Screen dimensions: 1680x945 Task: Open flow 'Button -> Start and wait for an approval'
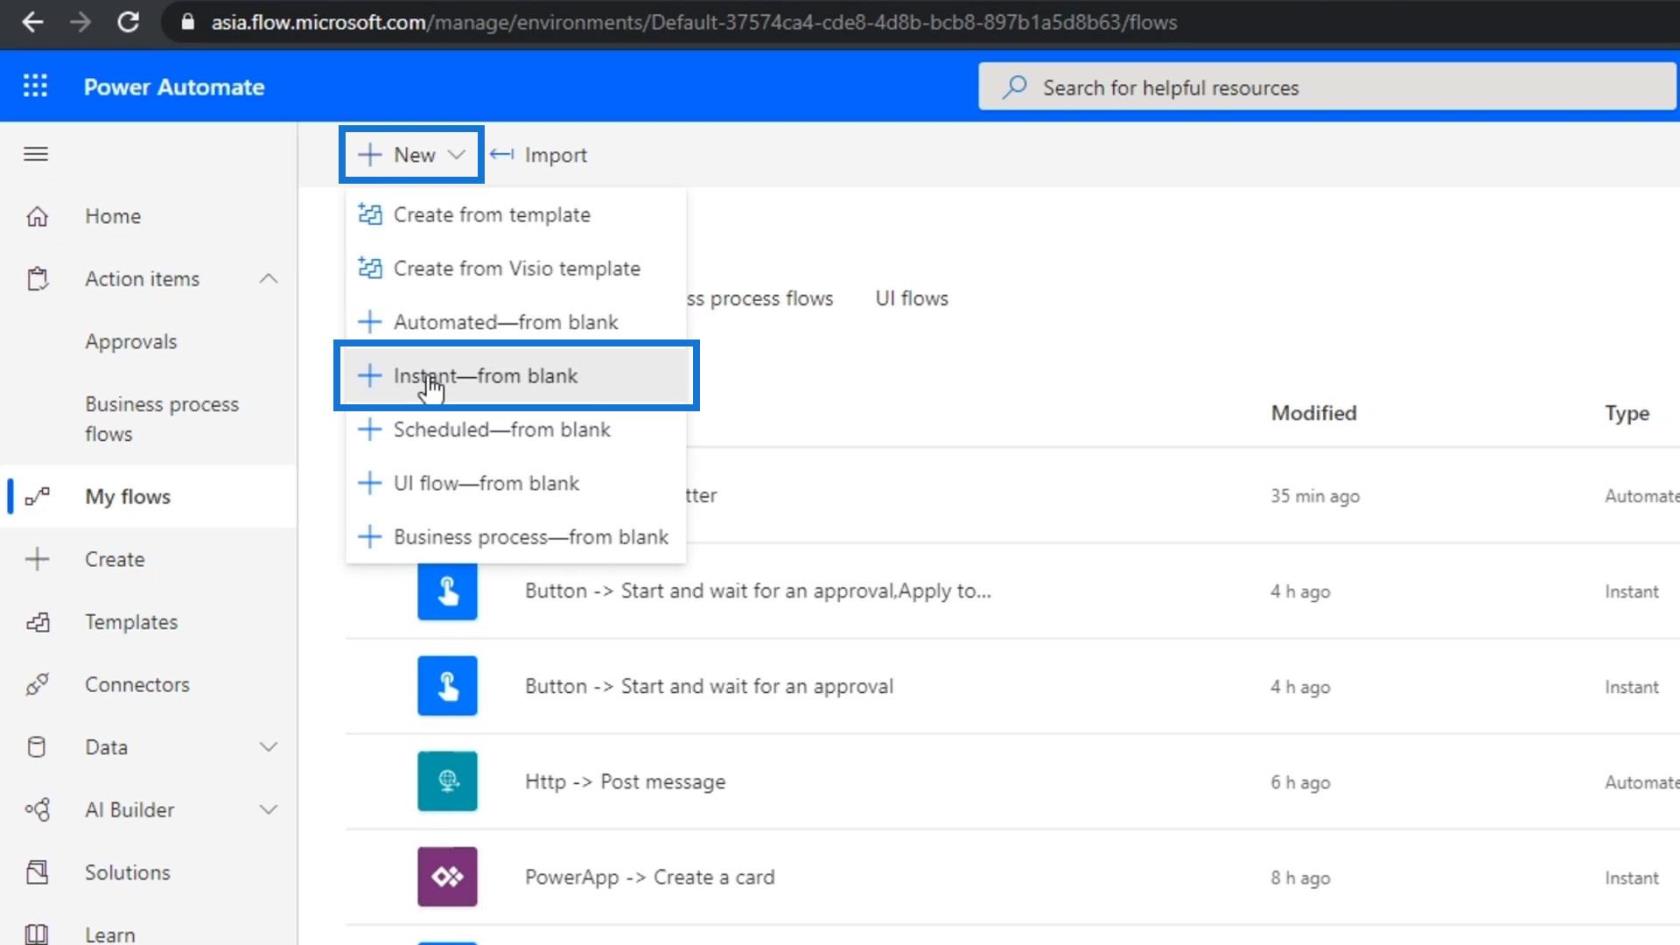[709, 686]
